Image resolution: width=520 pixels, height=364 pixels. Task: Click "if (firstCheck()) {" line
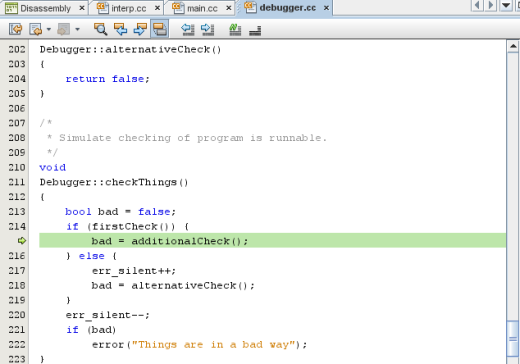128,227
